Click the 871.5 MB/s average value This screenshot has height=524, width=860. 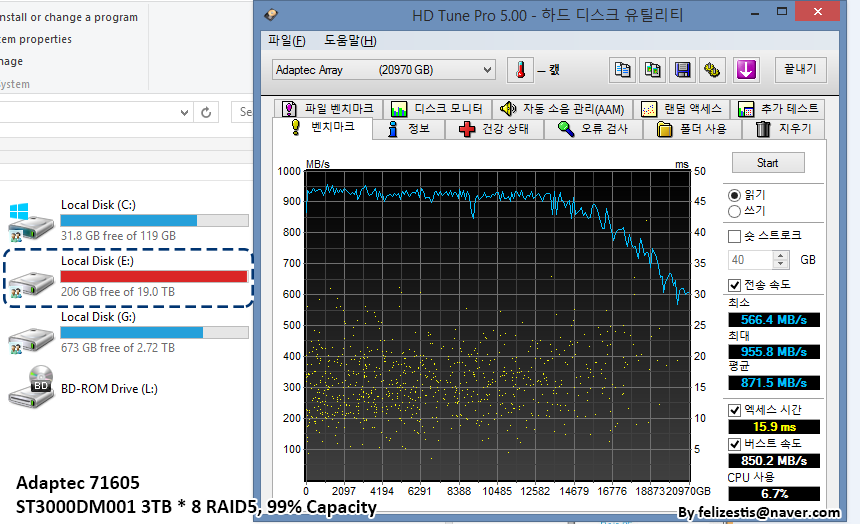click(774, 383)
